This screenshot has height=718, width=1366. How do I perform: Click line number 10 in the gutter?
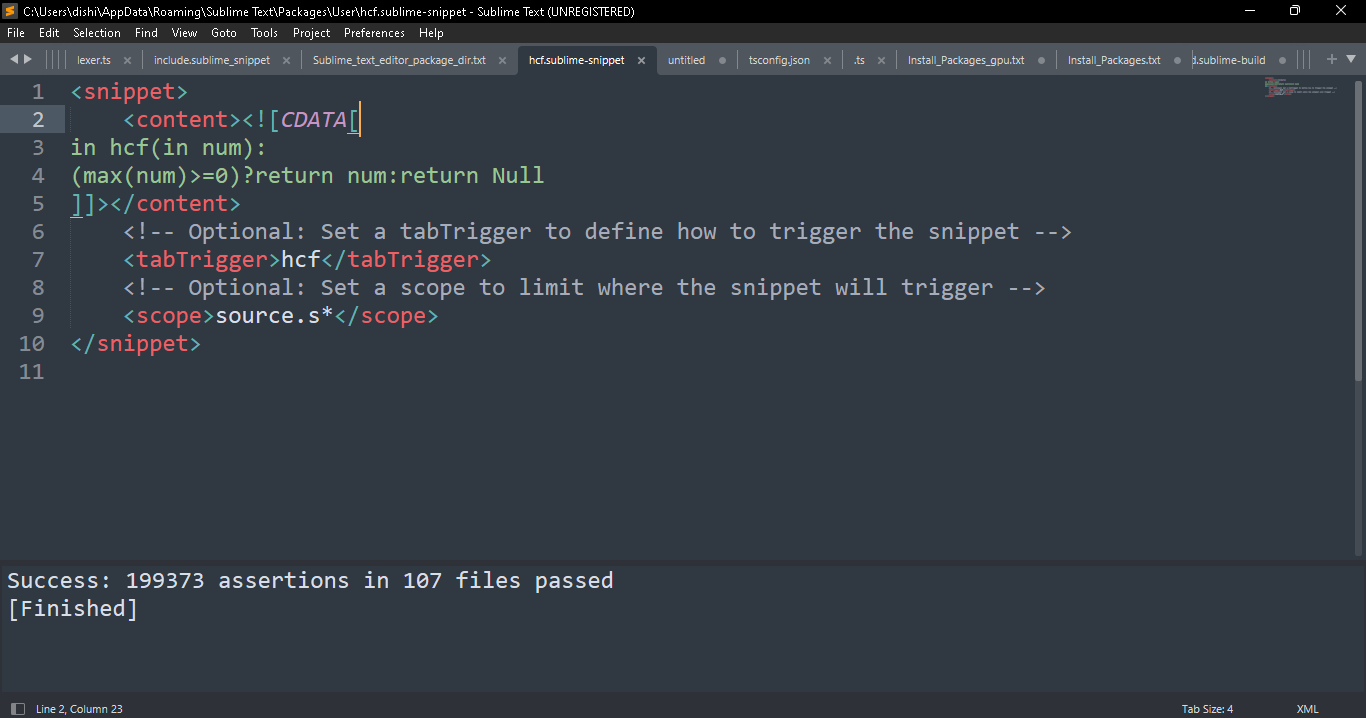(x=32, y=344)
